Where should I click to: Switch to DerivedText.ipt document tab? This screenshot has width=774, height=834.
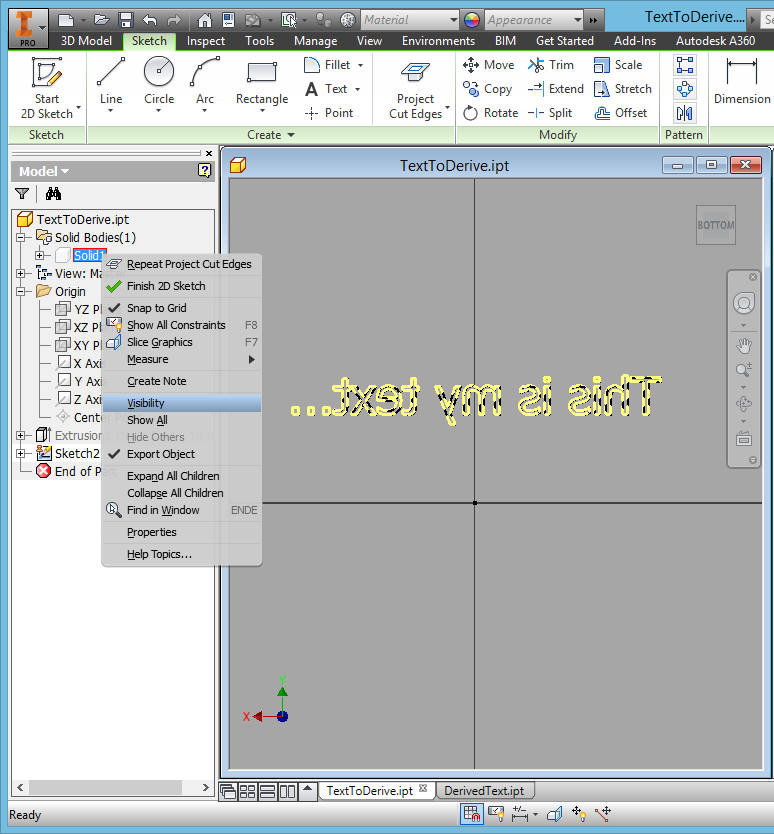(484, 791)
